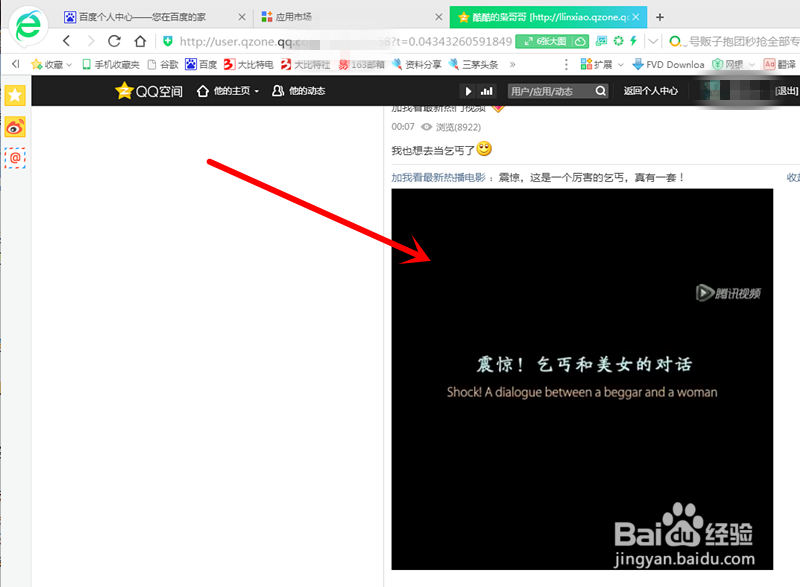Open the 手机收藏夹 bookmark

(111, 64)
